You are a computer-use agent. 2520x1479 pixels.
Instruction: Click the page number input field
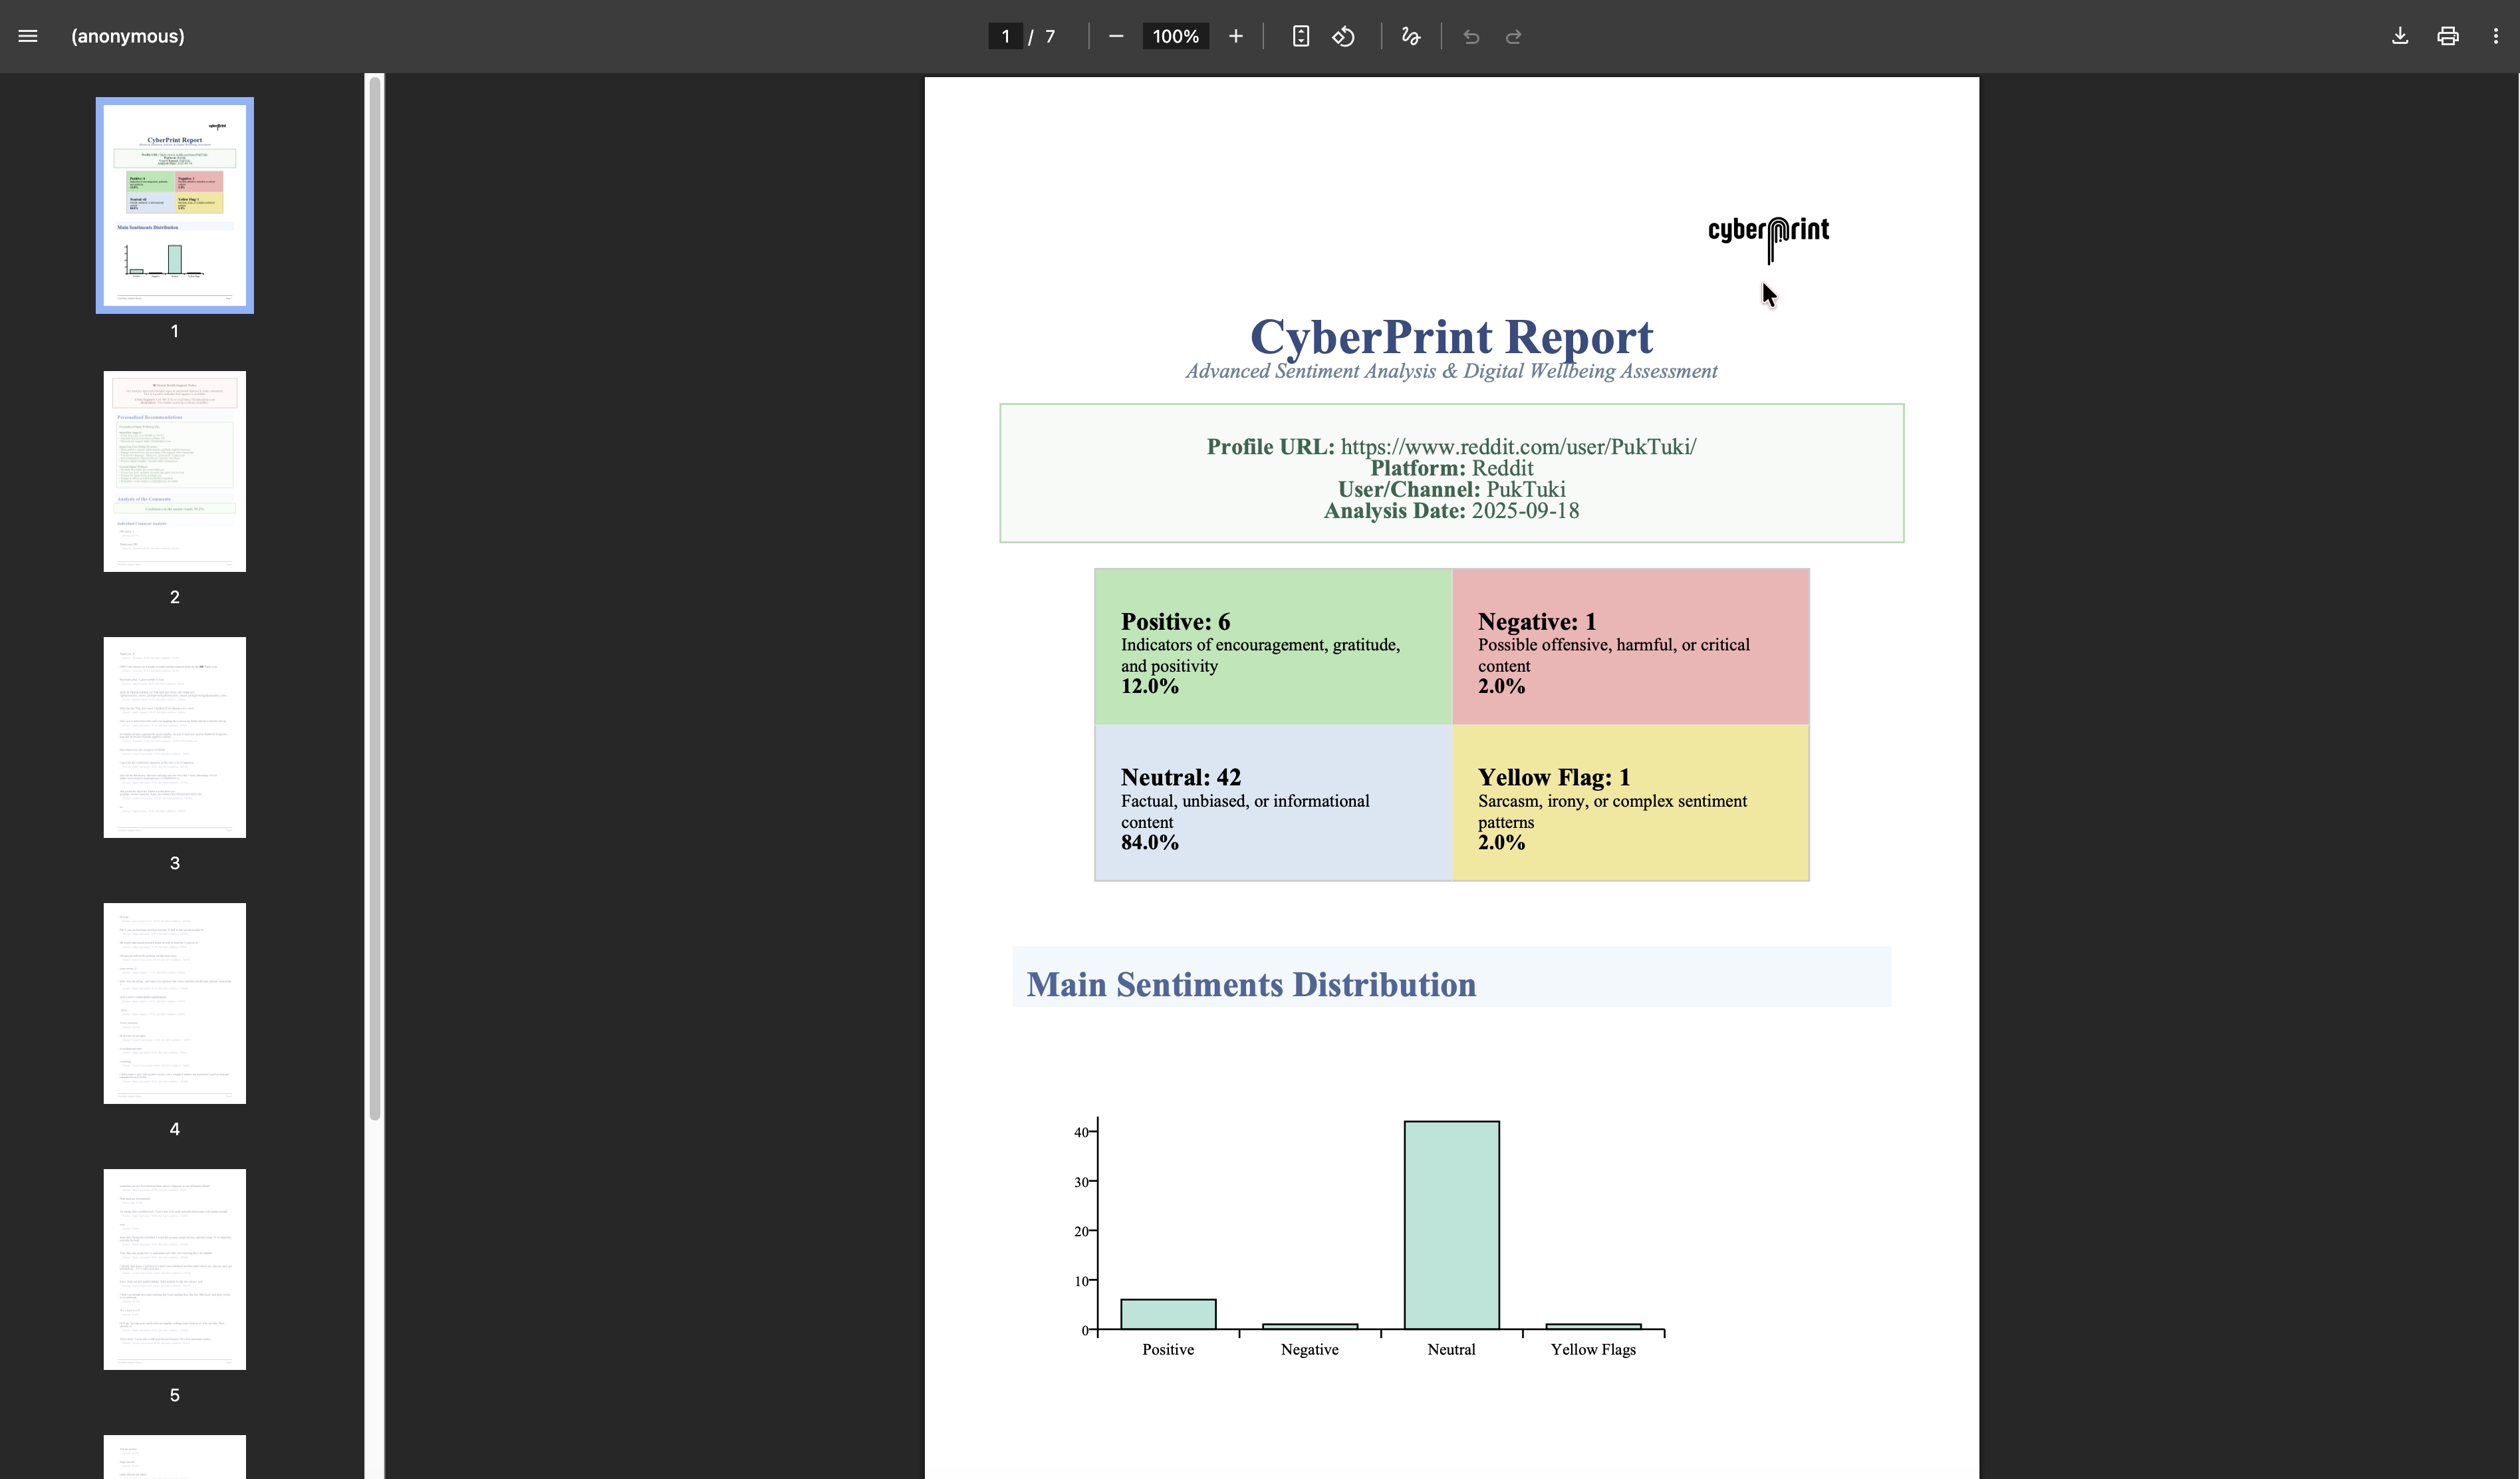[x=1005, y=36]
